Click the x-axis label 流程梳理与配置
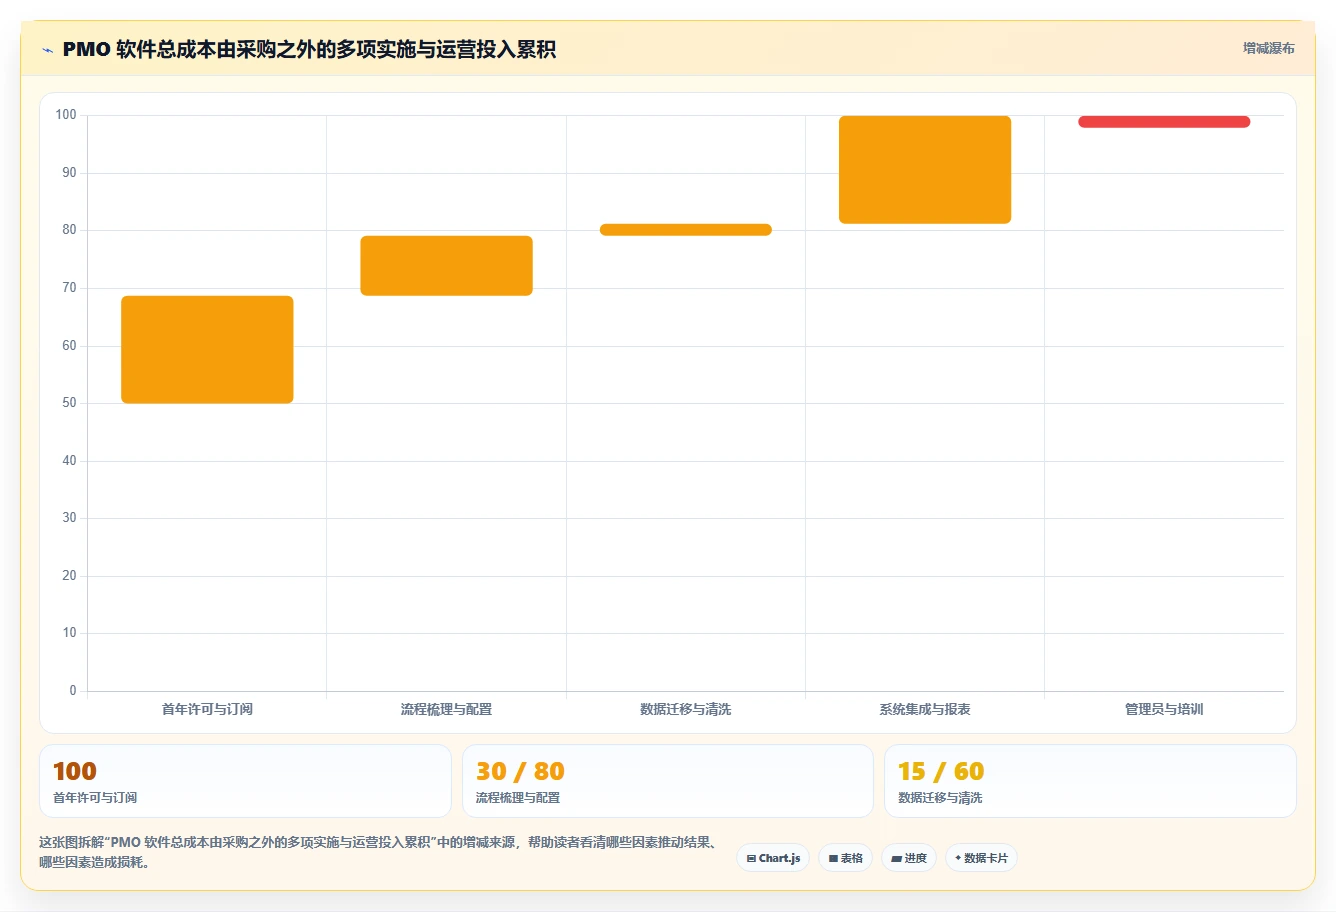Screen dimensions: 1336x912 click(x=446, y=709)
